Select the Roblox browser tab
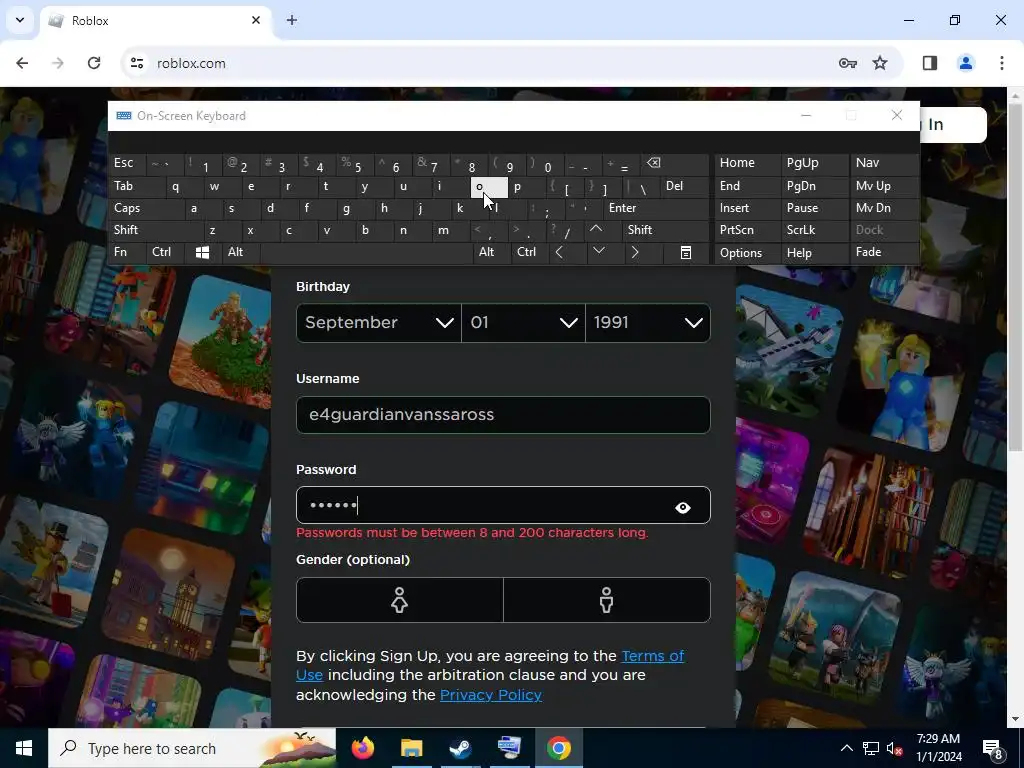1024x768 pixels. (155, 21)
